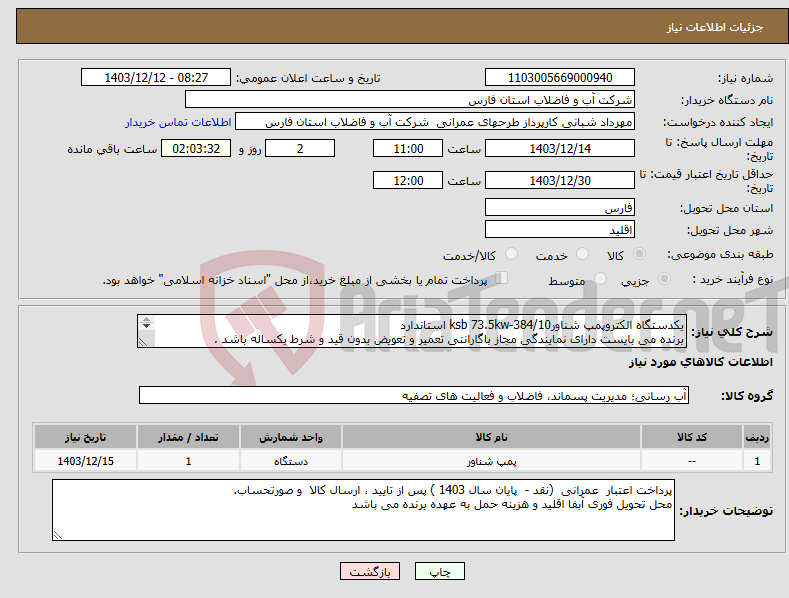Viewport: 789px width, 598px height.
Task: Select the کالا/خدمت radio button
Action: coord(511,254)
